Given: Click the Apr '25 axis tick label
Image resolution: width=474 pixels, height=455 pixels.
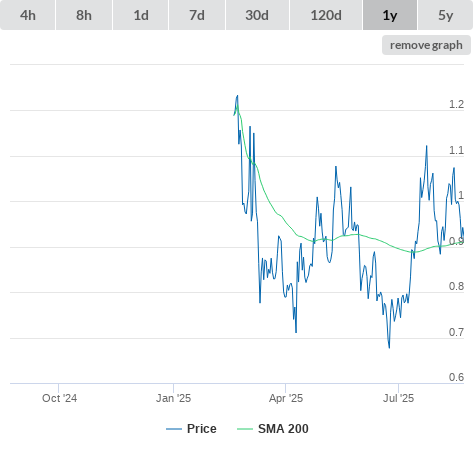Looking at the screenshot, I should 286,398.
